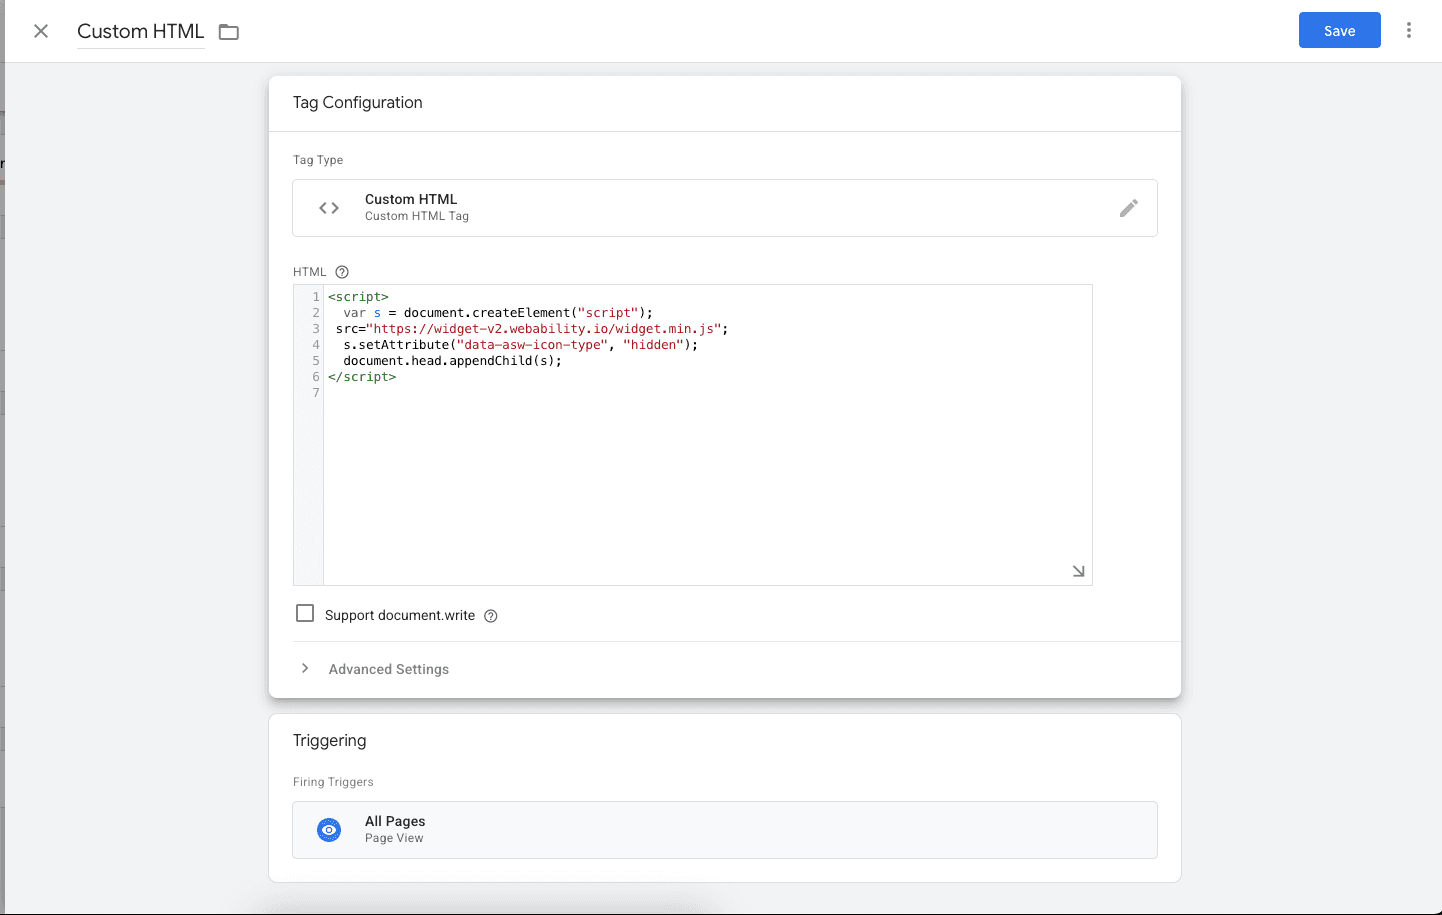Open help icon next to HTML label

click(342, 272)
